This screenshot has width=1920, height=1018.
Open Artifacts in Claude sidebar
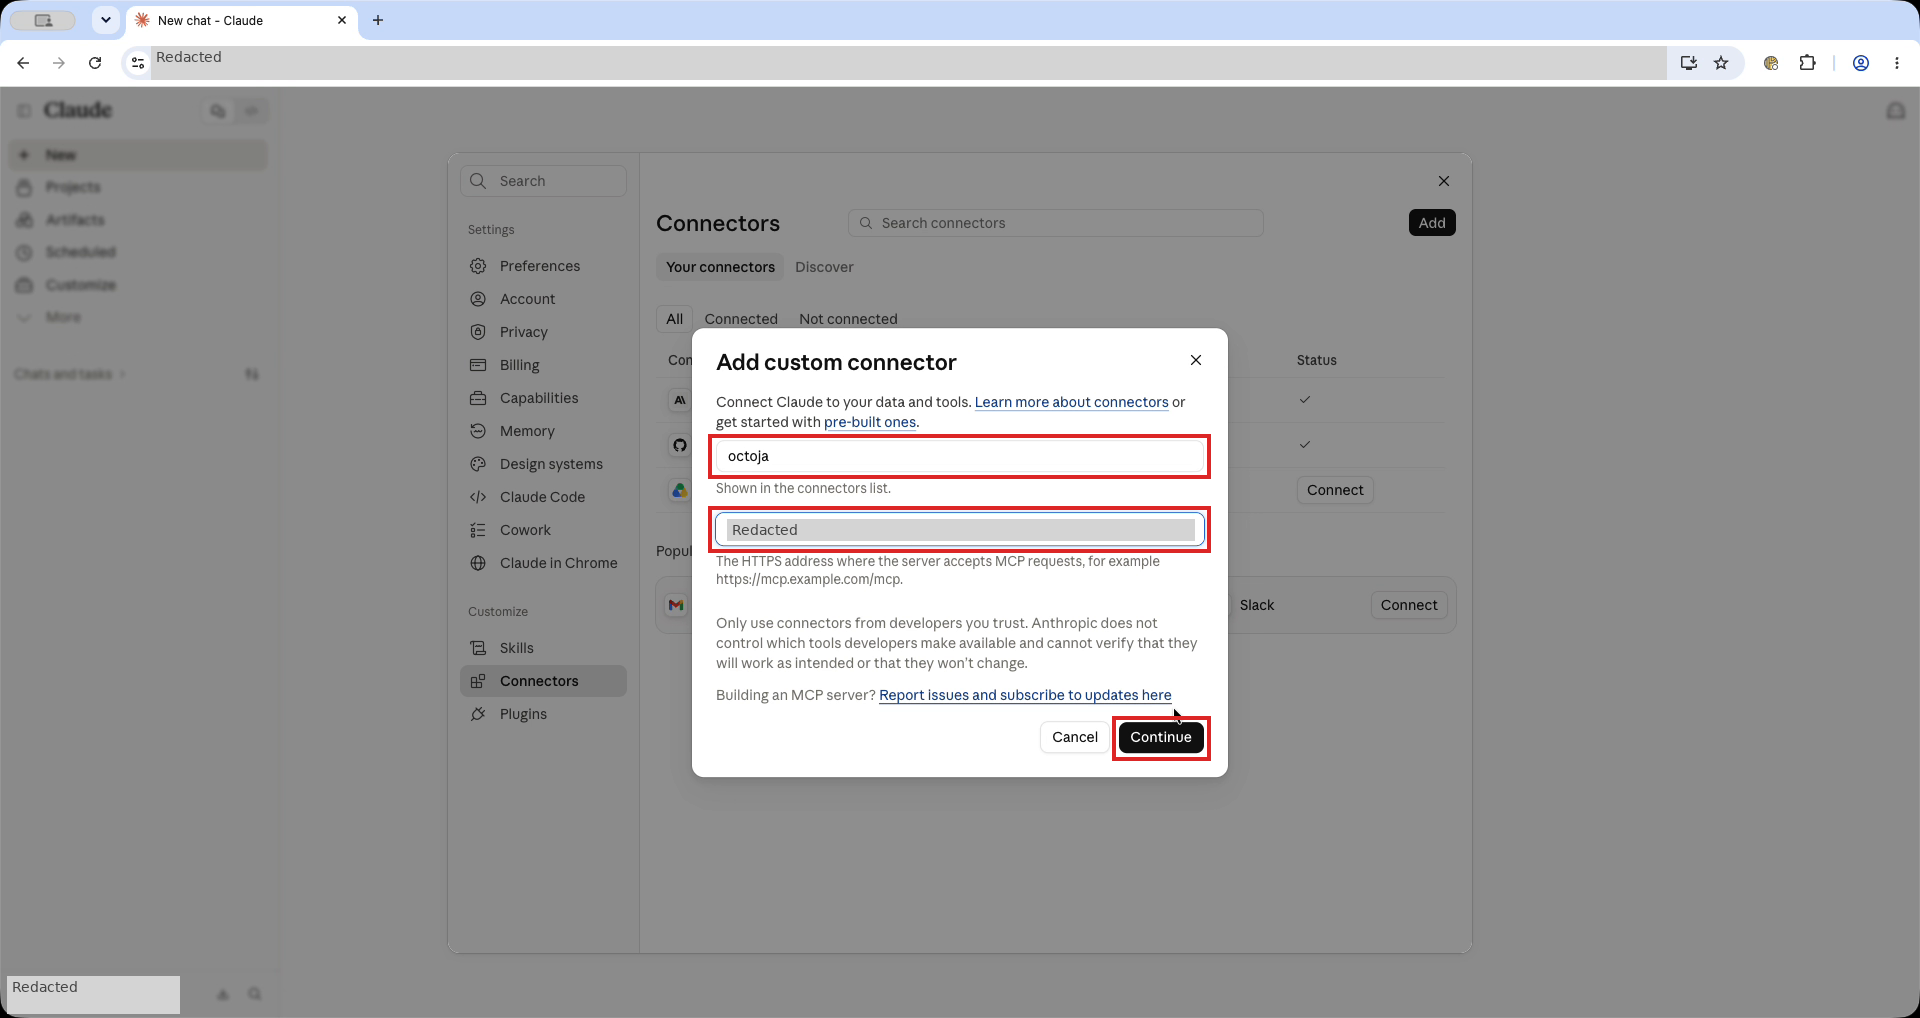tap(138, 220)
